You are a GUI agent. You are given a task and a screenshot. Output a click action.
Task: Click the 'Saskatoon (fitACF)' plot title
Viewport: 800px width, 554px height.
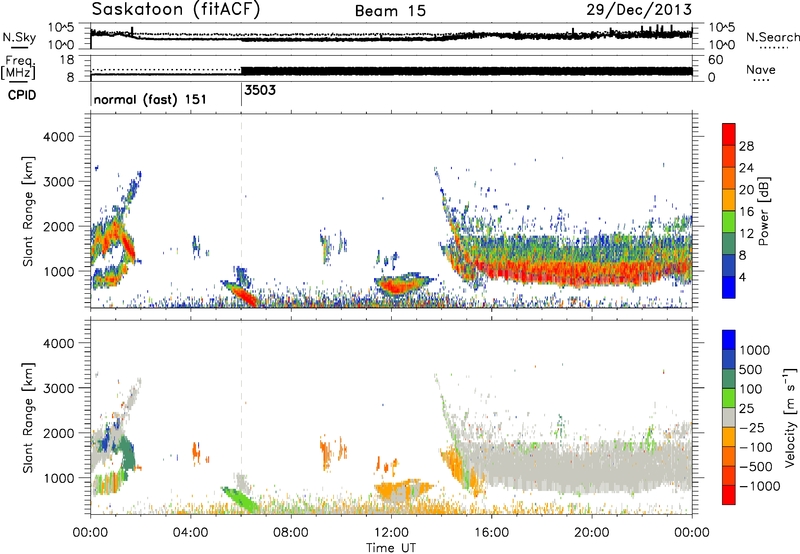(x=176, y=9)
